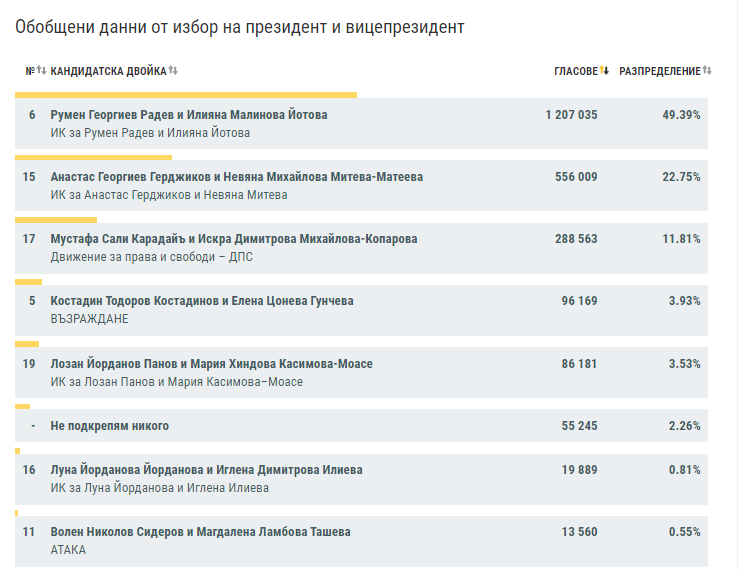Click the Луна Йорданова candidate pair name

tap(206, 470)
